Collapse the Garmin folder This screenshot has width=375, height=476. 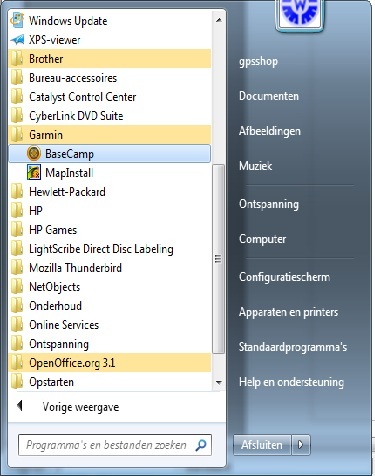click(x=109, y=135)
